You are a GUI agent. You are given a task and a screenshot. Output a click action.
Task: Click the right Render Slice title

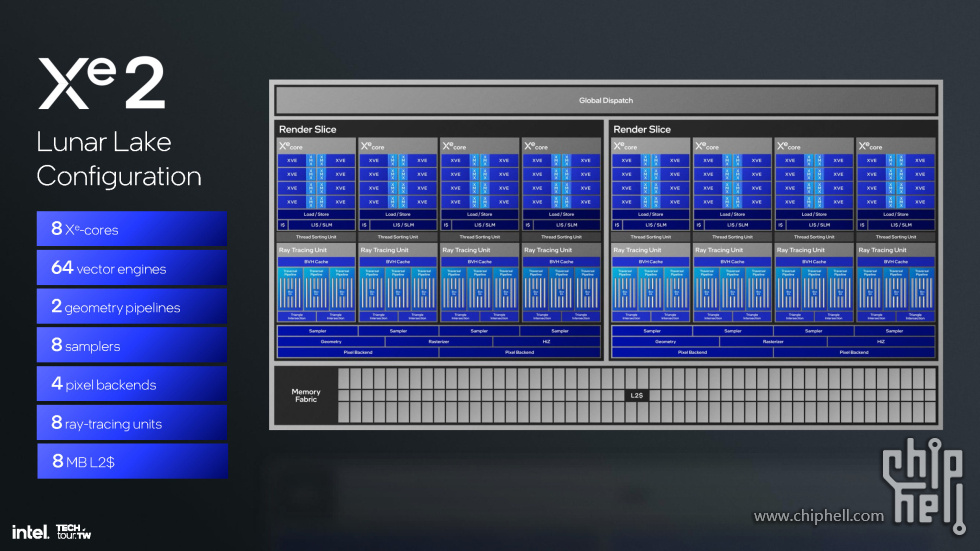tap(642, 129)
